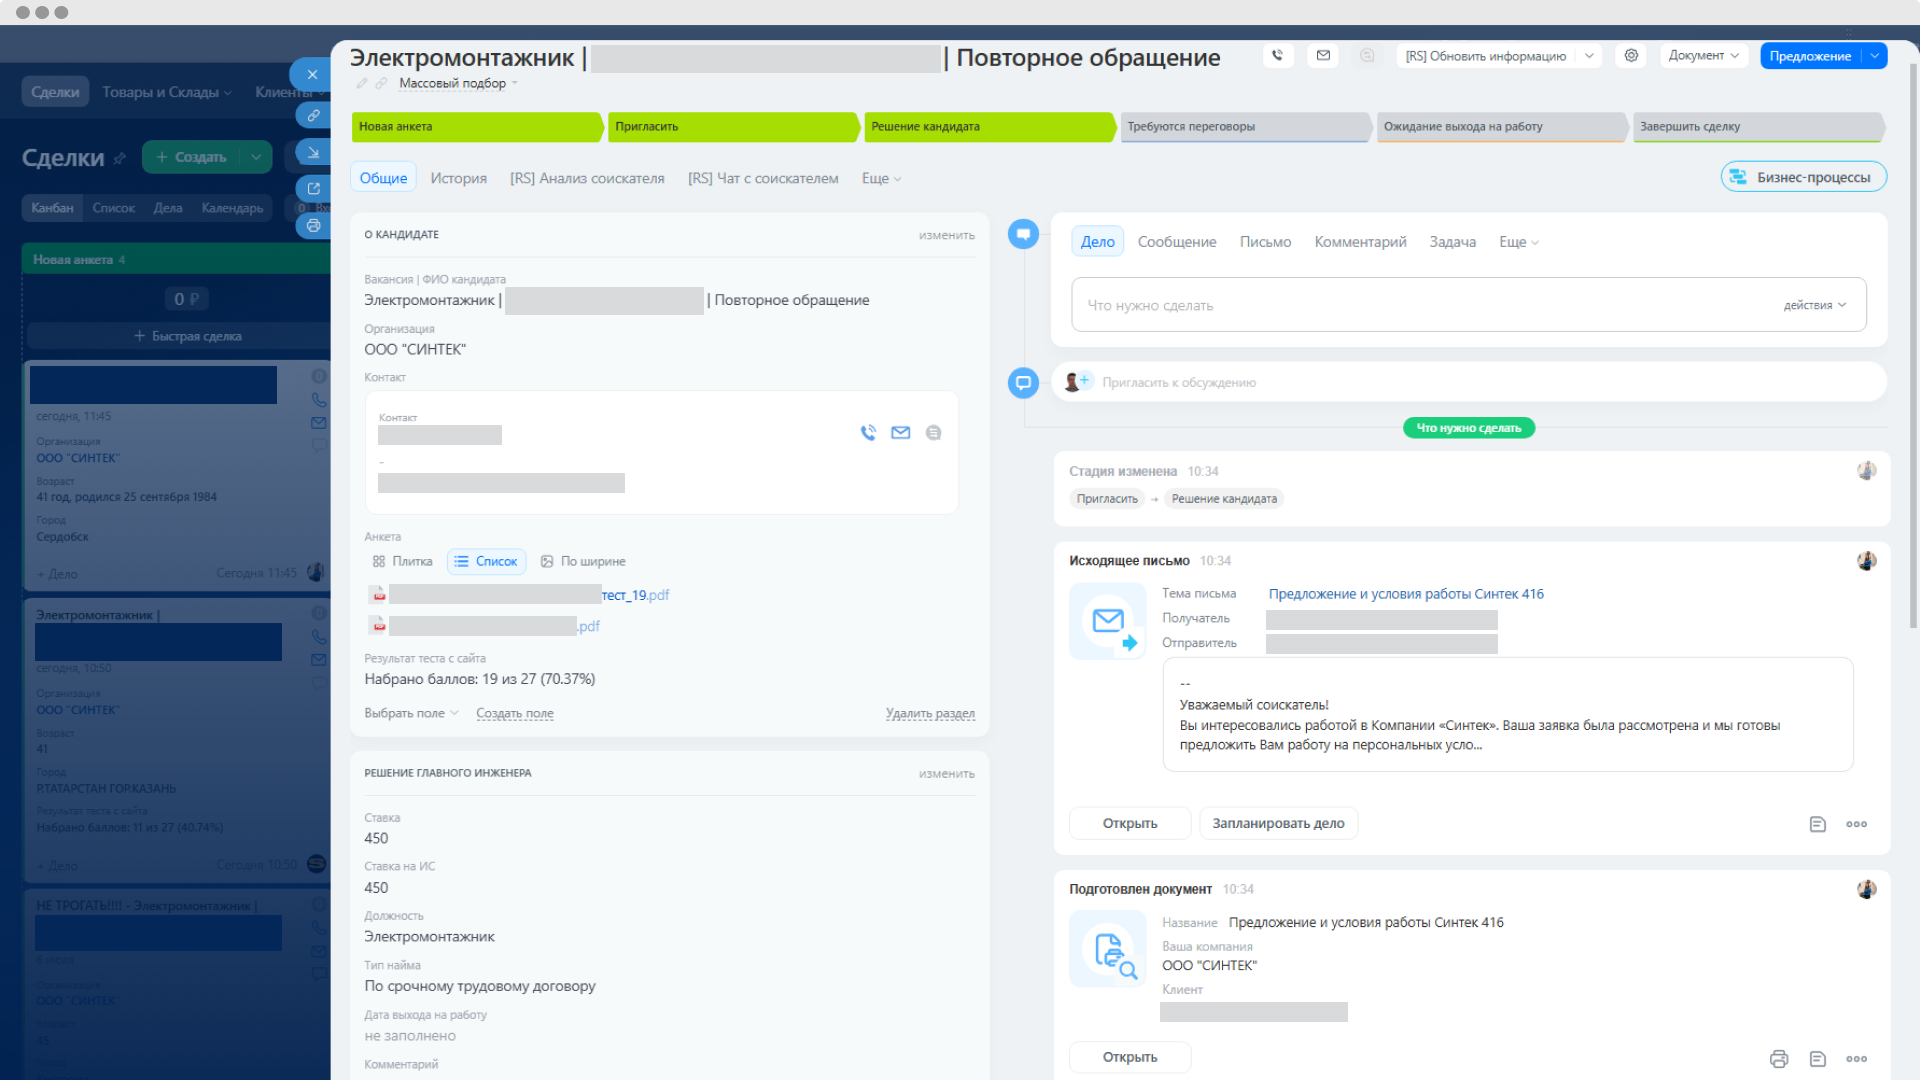
Task: Set stage to Ожидание выхода на работу
Action: pos(1501,127)
